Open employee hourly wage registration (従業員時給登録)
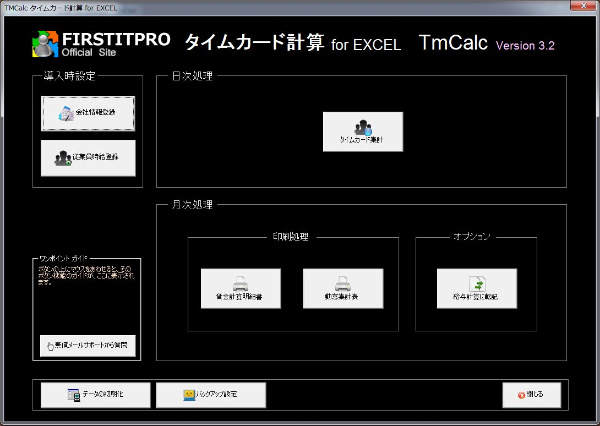 pos(88,158)
